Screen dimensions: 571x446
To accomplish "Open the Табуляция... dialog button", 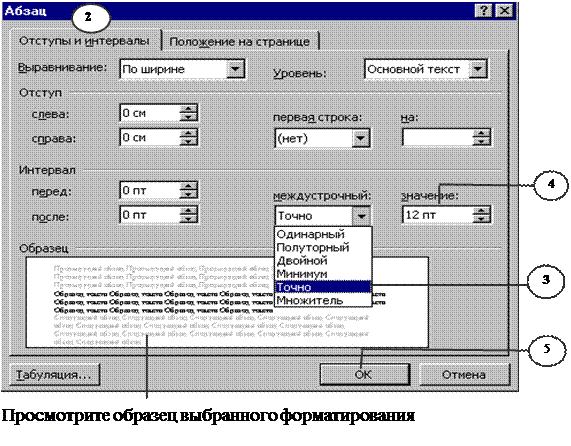I will (54, 374).
